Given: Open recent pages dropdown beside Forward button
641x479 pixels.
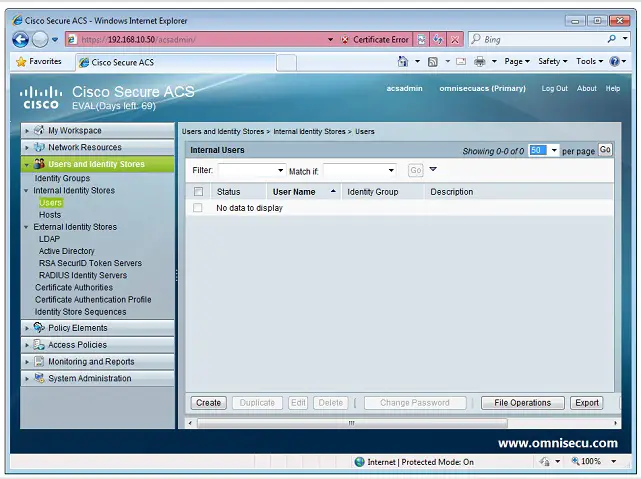Looking at the screenshot, I should pos(55,40).
